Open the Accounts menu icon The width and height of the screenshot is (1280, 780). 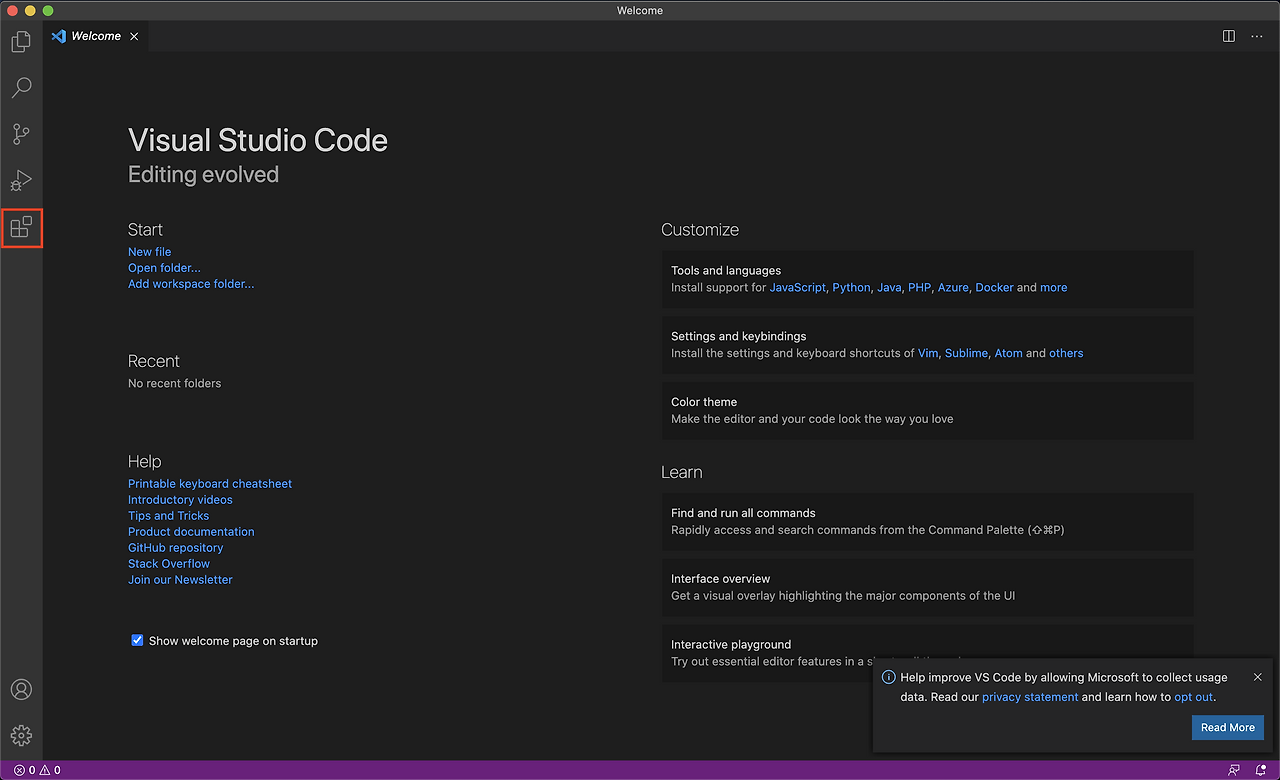21,690
